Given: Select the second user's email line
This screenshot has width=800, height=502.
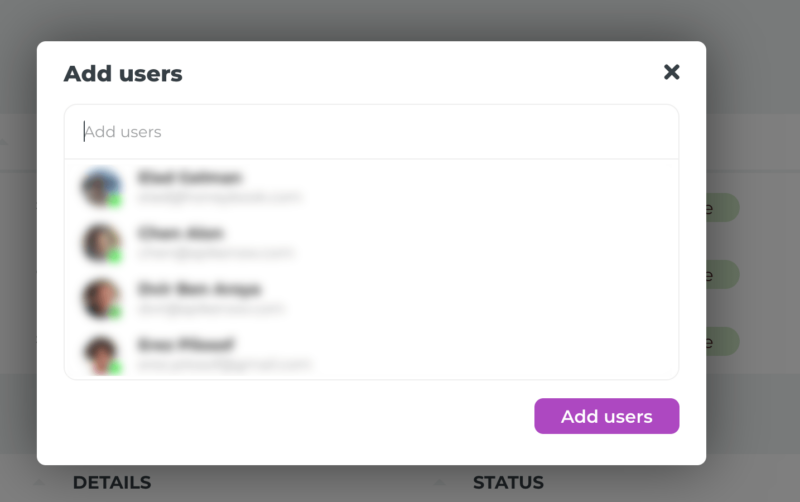Looking at the screenshot, I should (x=215, y=253).
